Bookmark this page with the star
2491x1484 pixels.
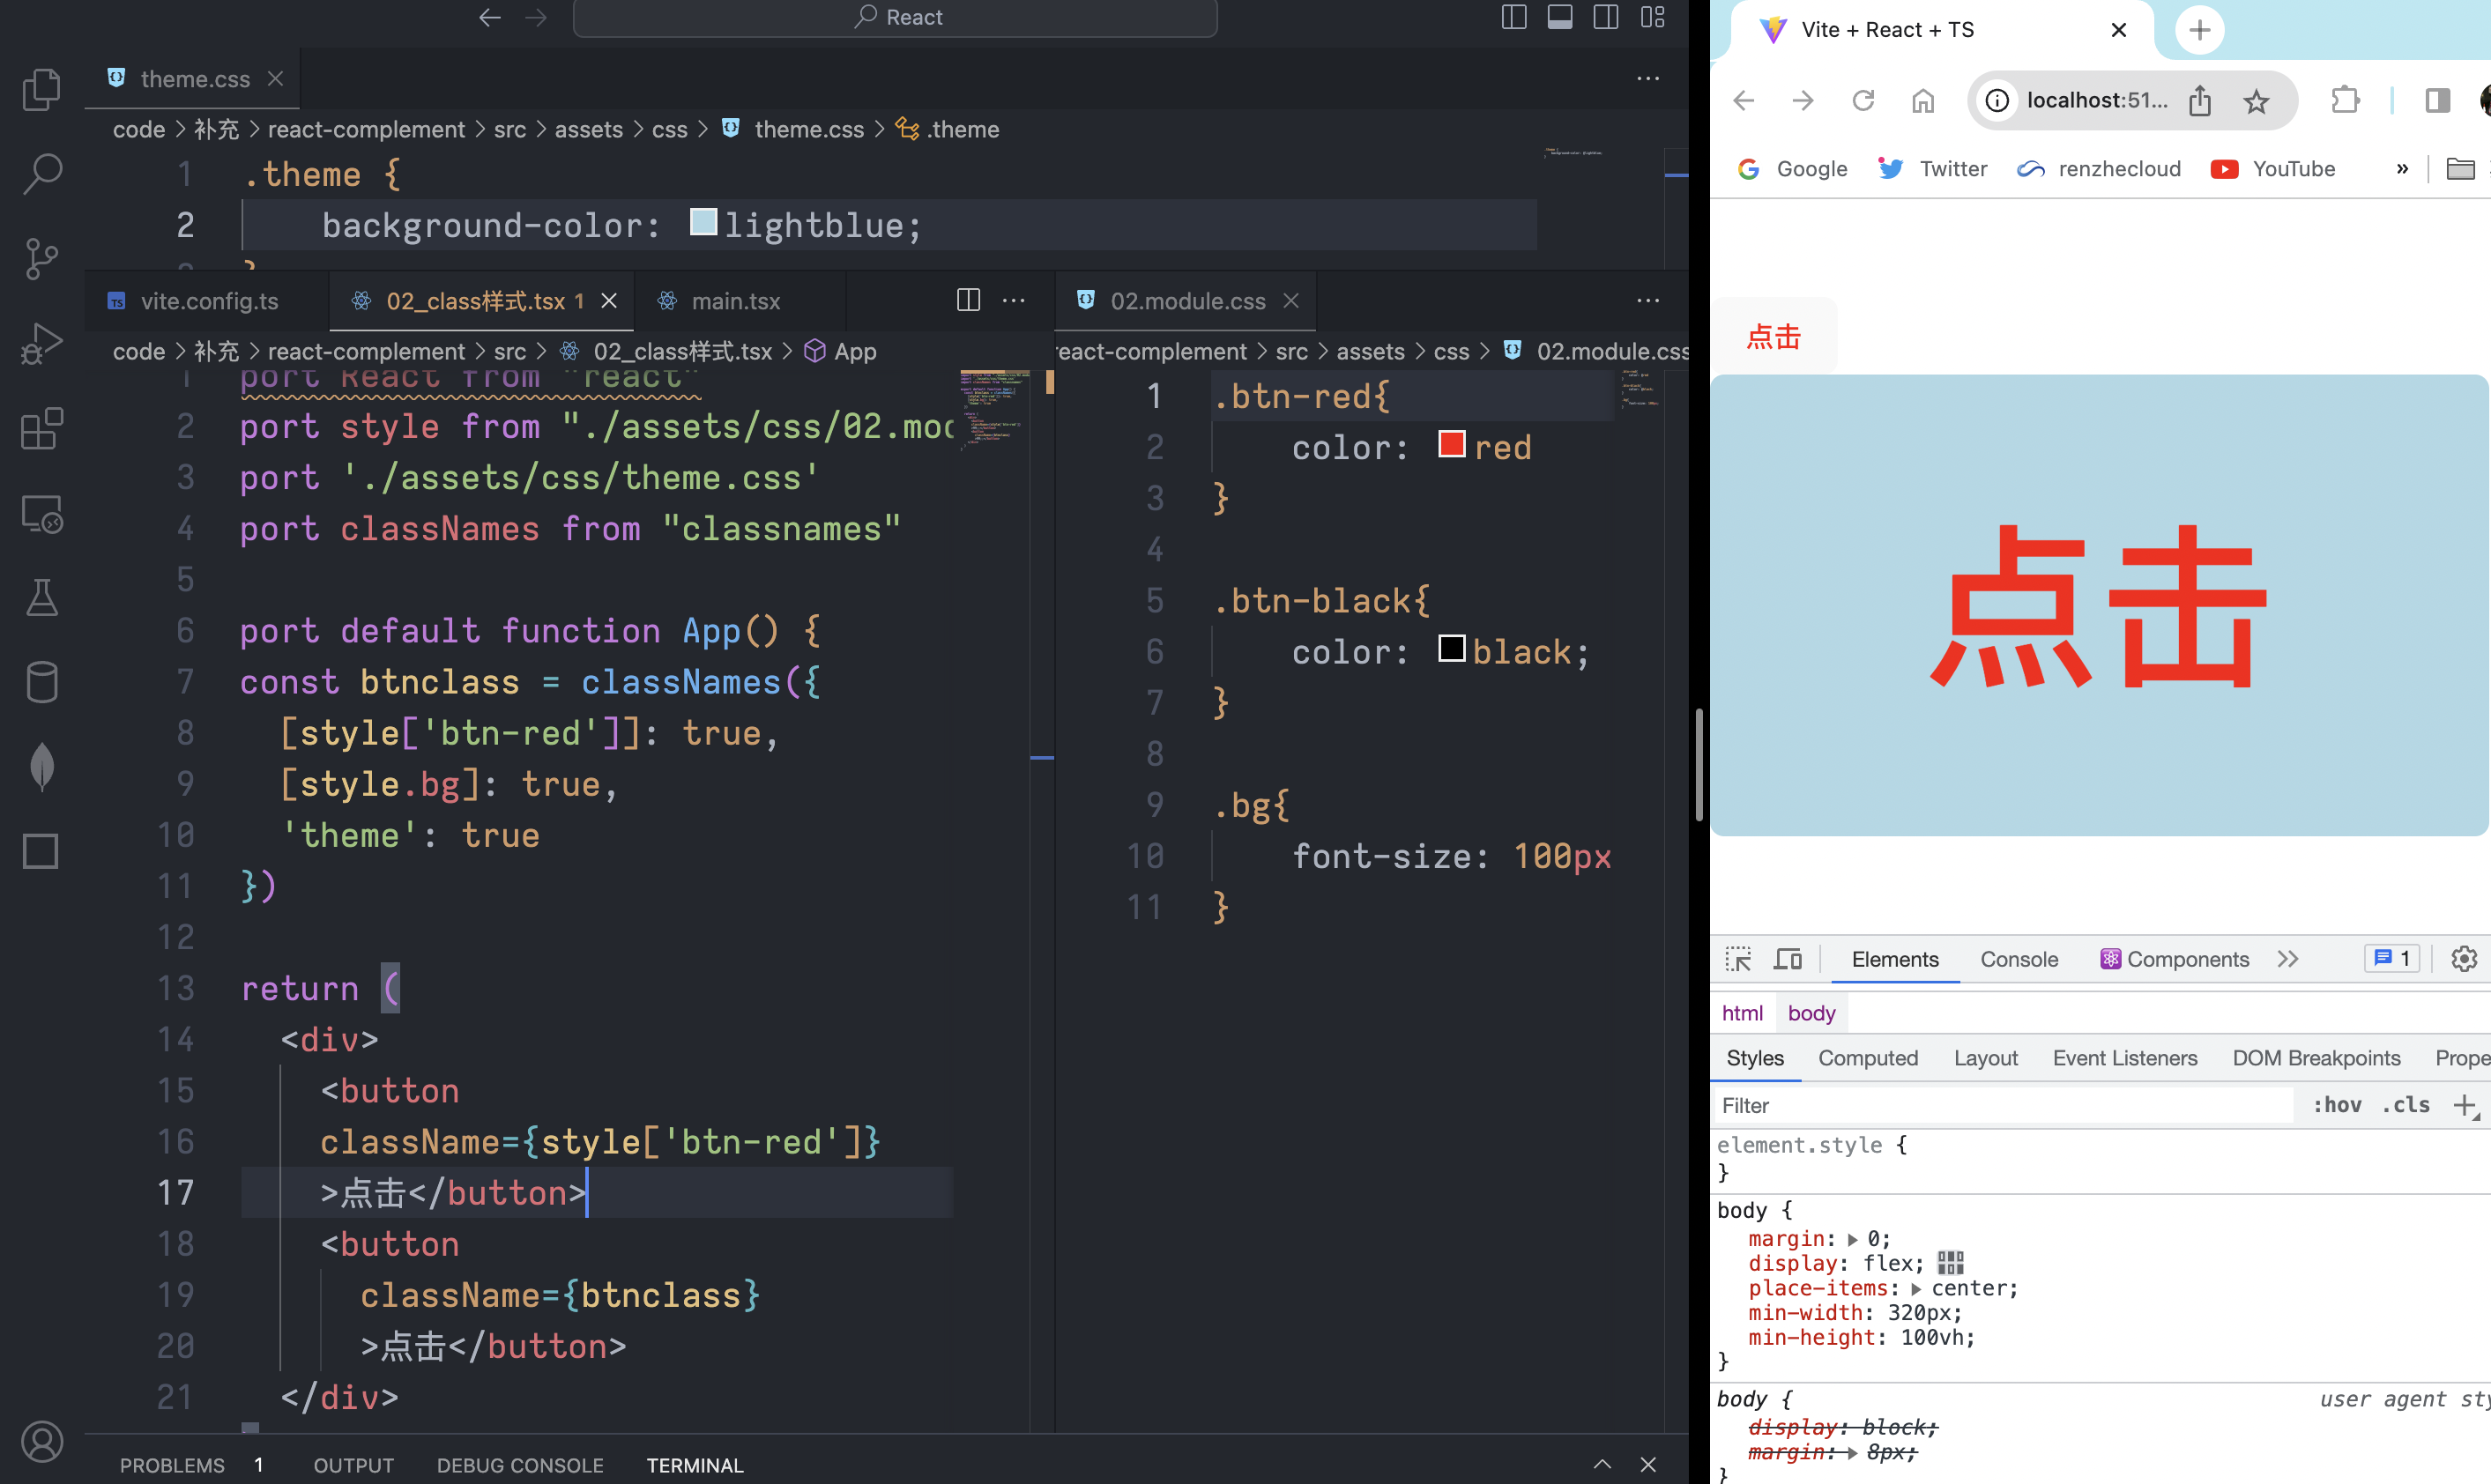2256,100
